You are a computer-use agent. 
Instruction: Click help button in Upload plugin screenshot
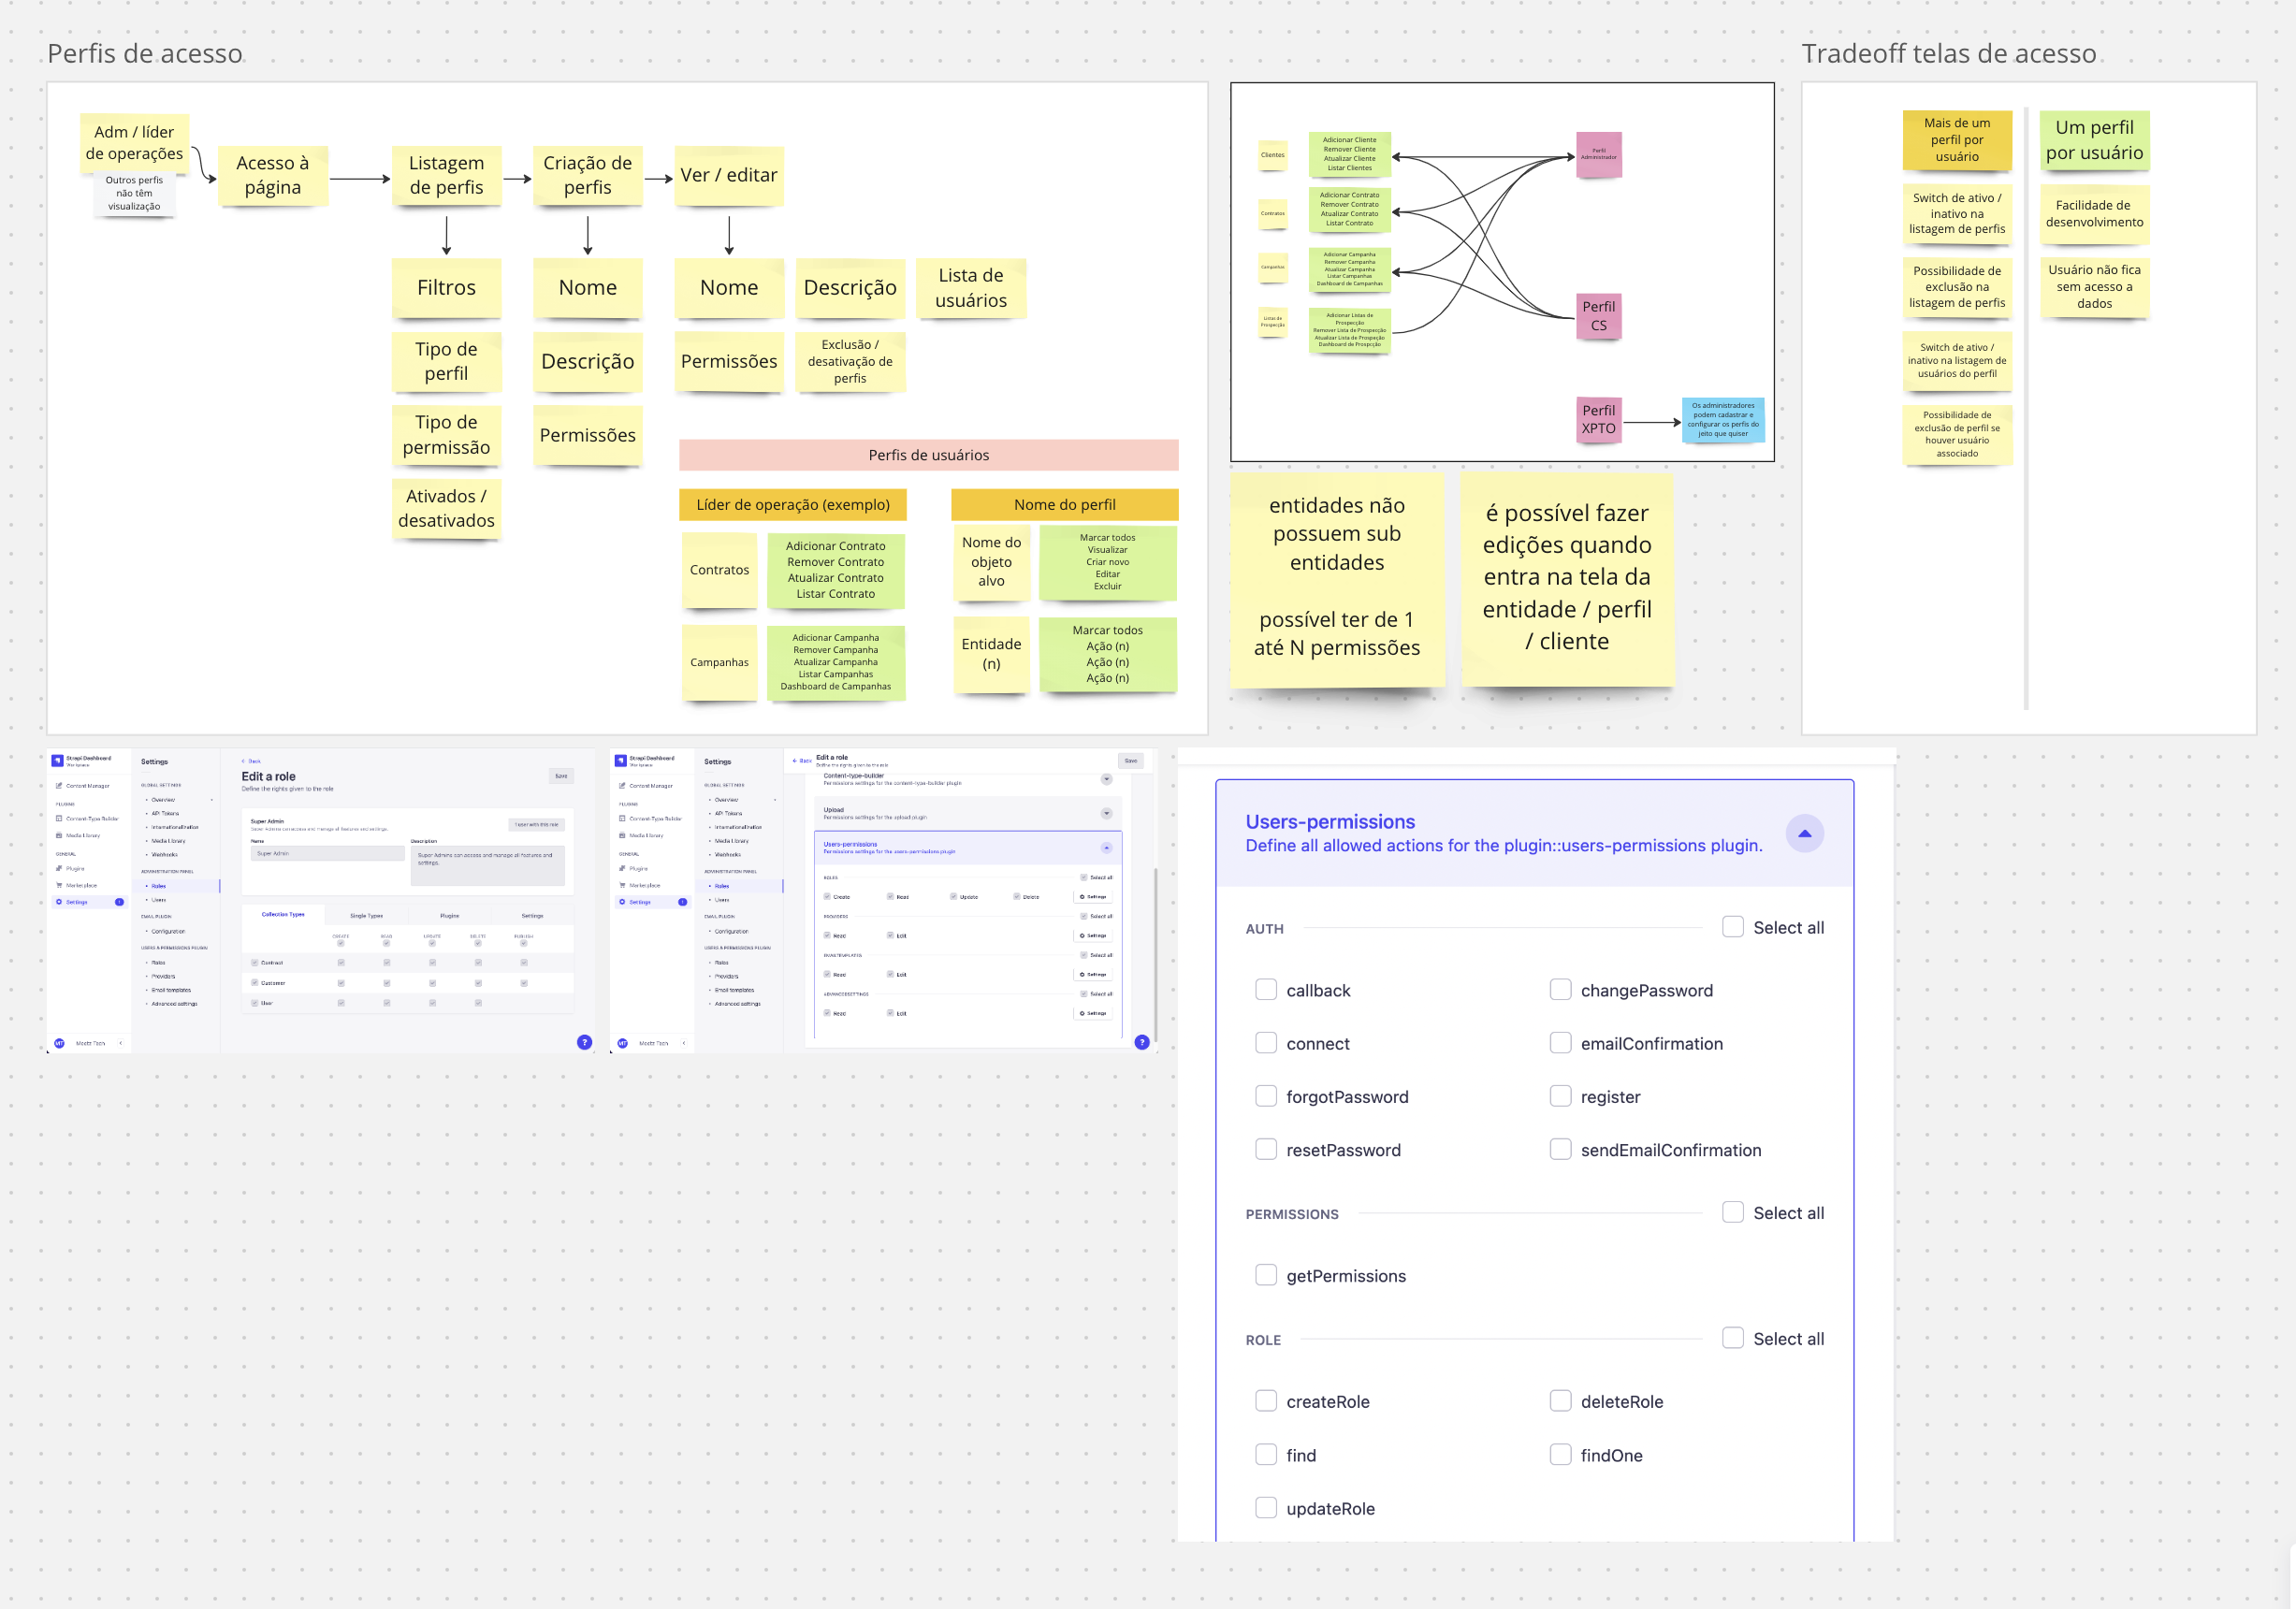pos(1142,1042)
